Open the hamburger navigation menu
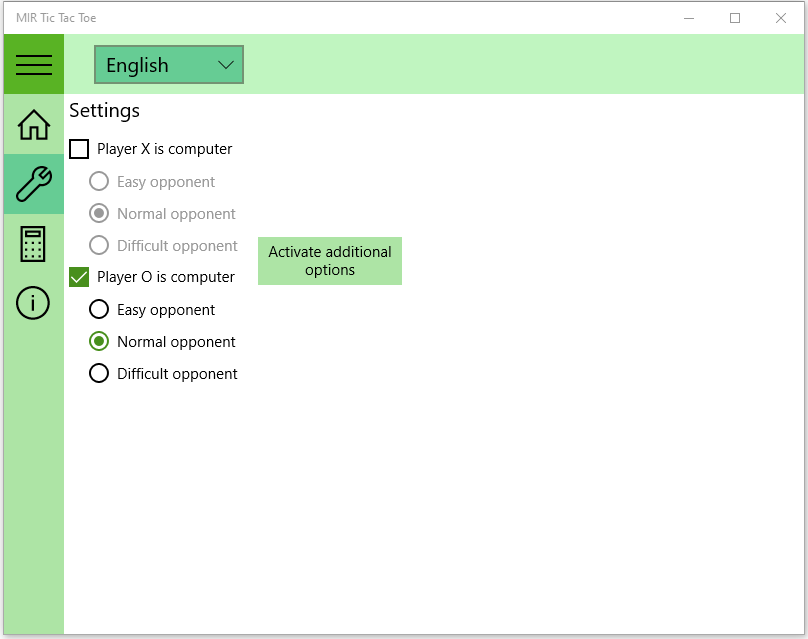This screenshot has height=639, width=808. pyautogui.click(x=33, y=64)
